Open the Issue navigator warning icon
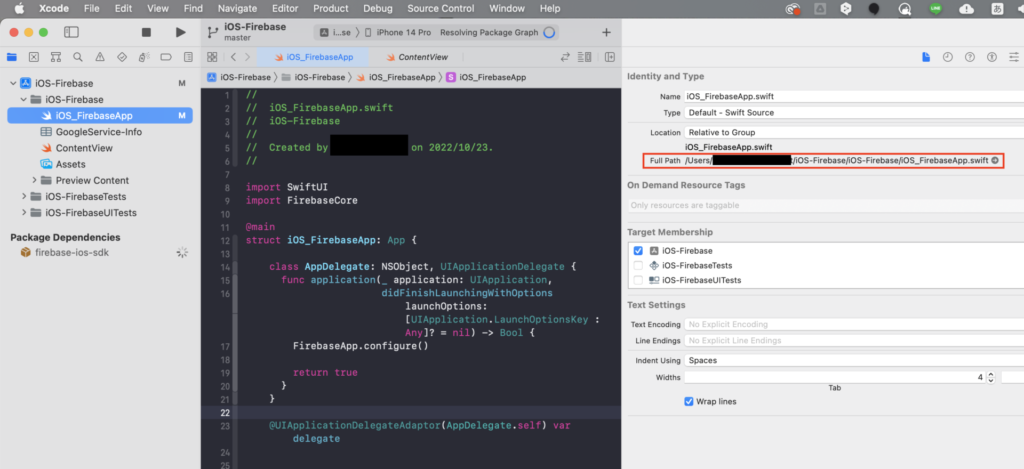1024x469 pixels. 100,57
